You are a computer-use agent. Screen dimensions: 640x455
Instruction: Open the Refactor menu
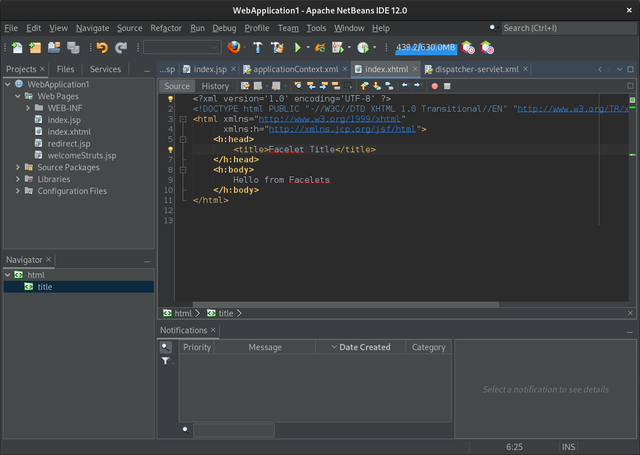166,28
